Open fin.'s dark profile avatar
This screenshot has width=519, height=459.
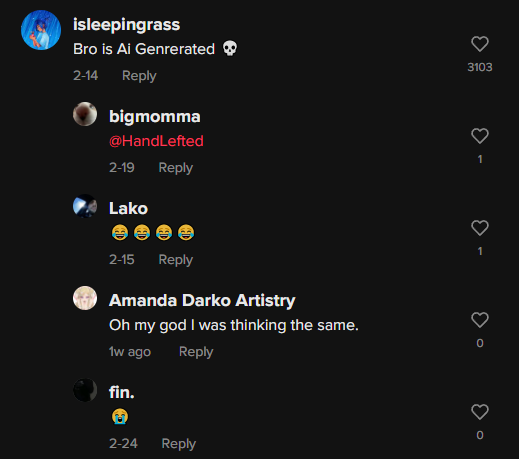pyautogui.click(x=85, y=390)
